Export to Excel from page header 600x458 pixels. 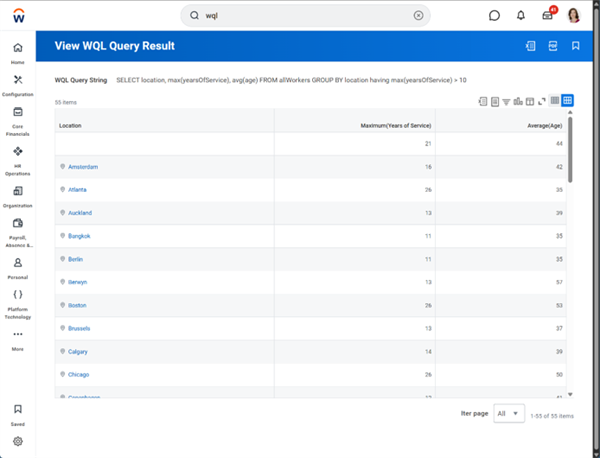[530, 46]
